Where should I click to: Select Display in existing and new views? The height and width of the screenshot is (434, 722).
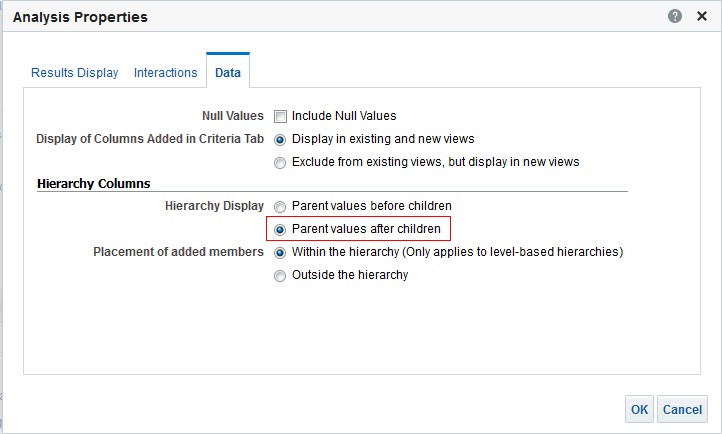click(x=281, y=139)
